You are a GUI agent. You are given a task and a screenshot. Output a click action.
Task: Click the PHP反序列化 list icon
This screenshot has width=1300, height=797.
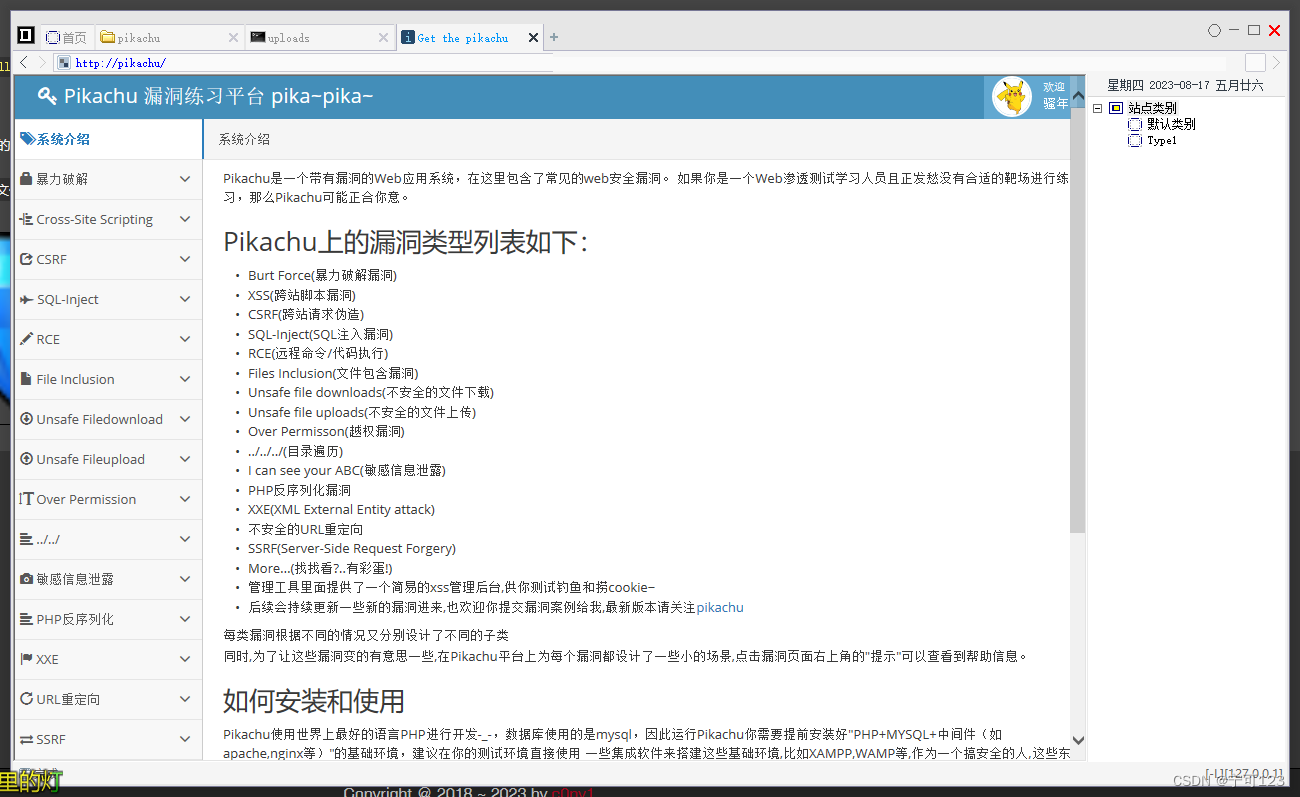[27, 619]
